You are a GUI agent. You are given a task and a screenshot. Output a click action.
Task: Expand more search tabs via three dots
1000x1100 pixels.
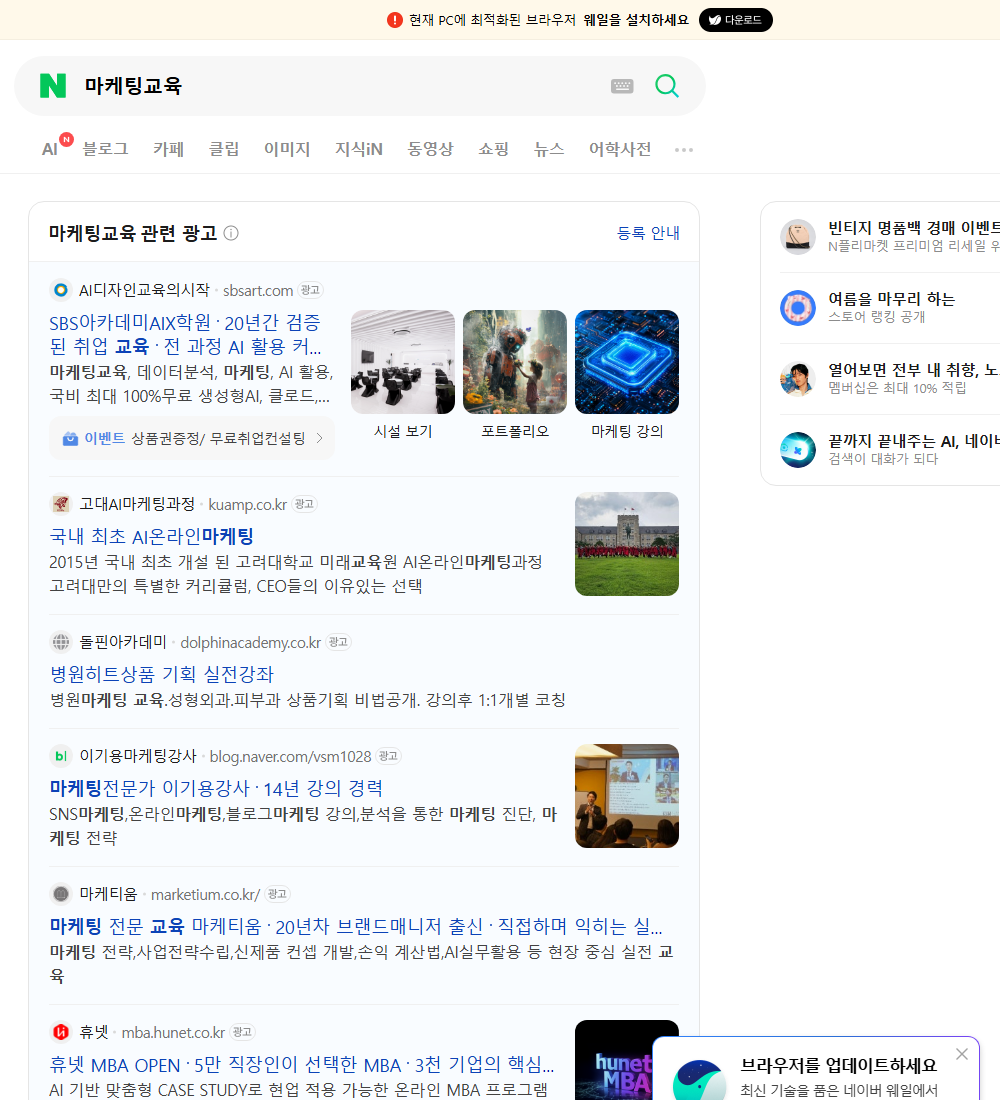[x=684, y=149]
